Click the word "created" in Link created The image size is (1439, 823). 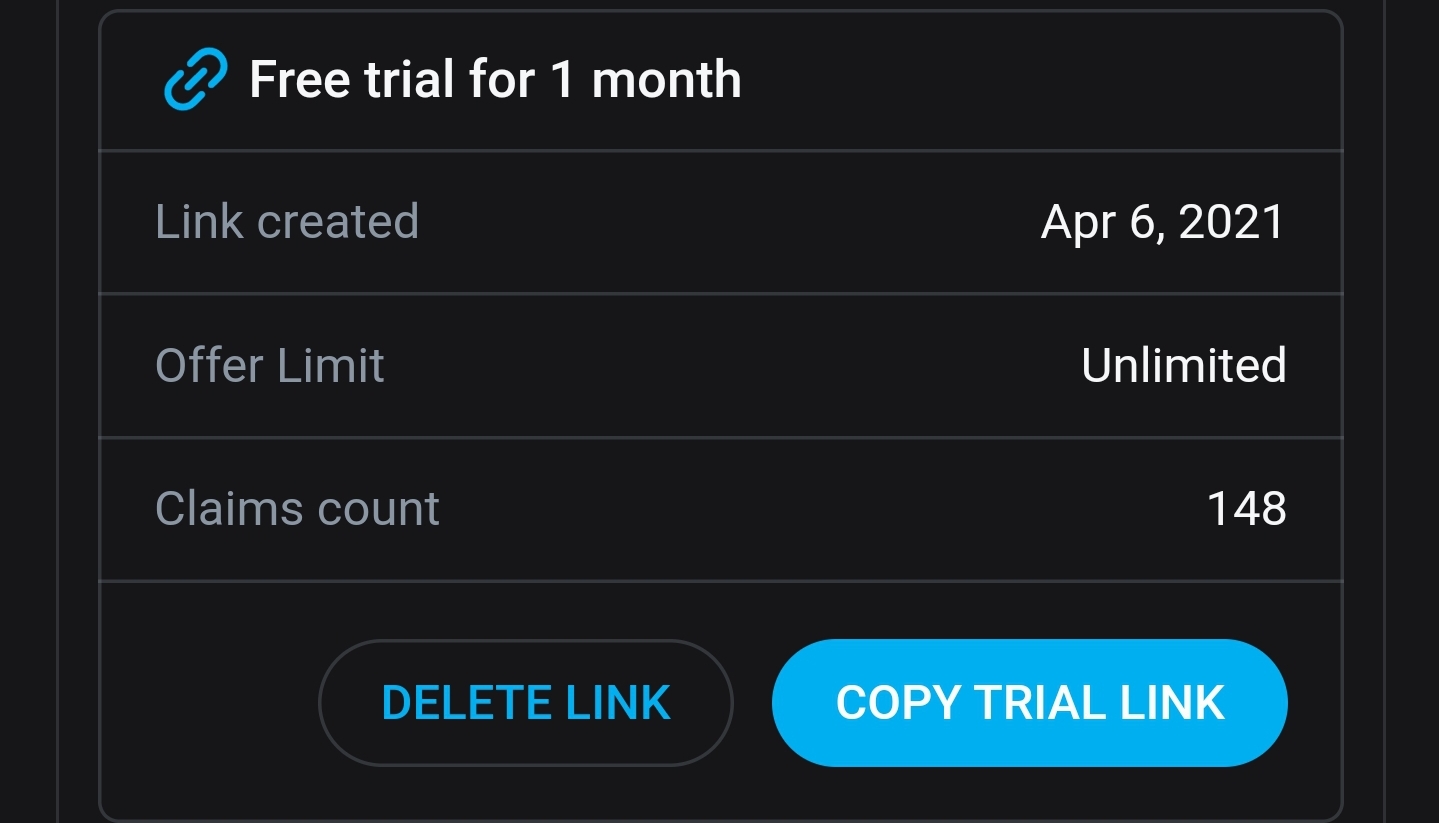[x=338, y=222]
